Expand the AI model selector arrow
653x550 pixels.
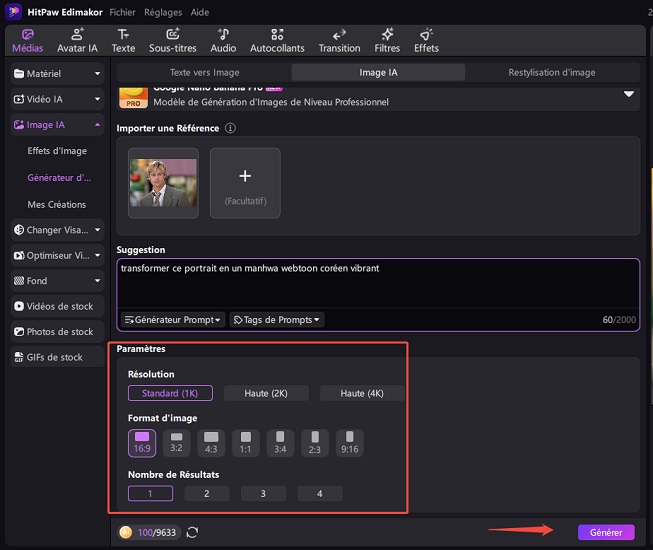point(629,94)
